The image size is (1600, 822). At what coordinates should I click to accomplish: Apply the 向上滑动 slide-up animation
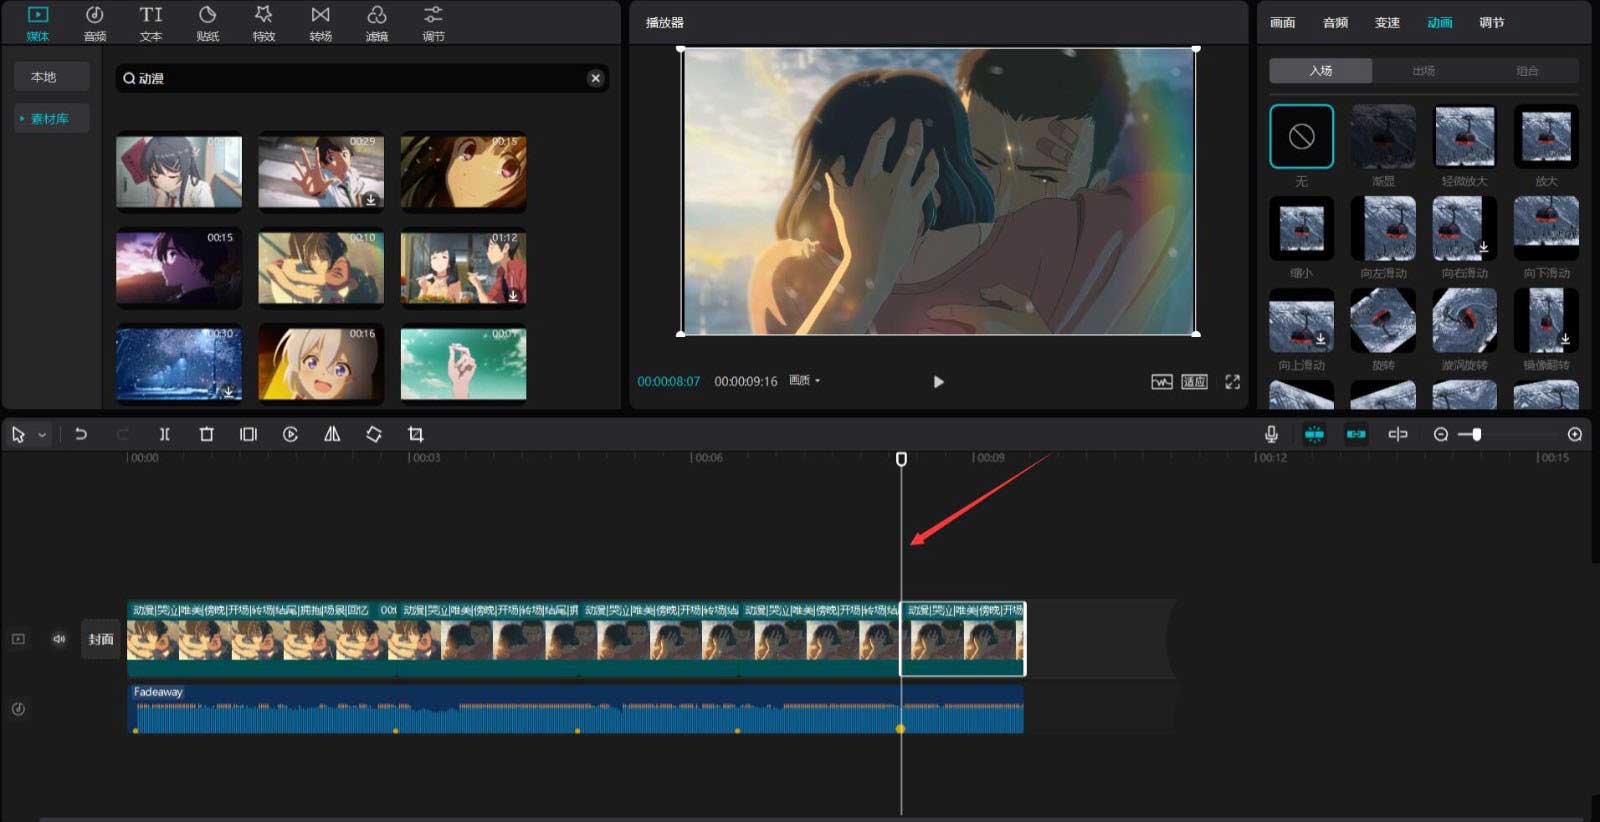[x=1301, y=320]
